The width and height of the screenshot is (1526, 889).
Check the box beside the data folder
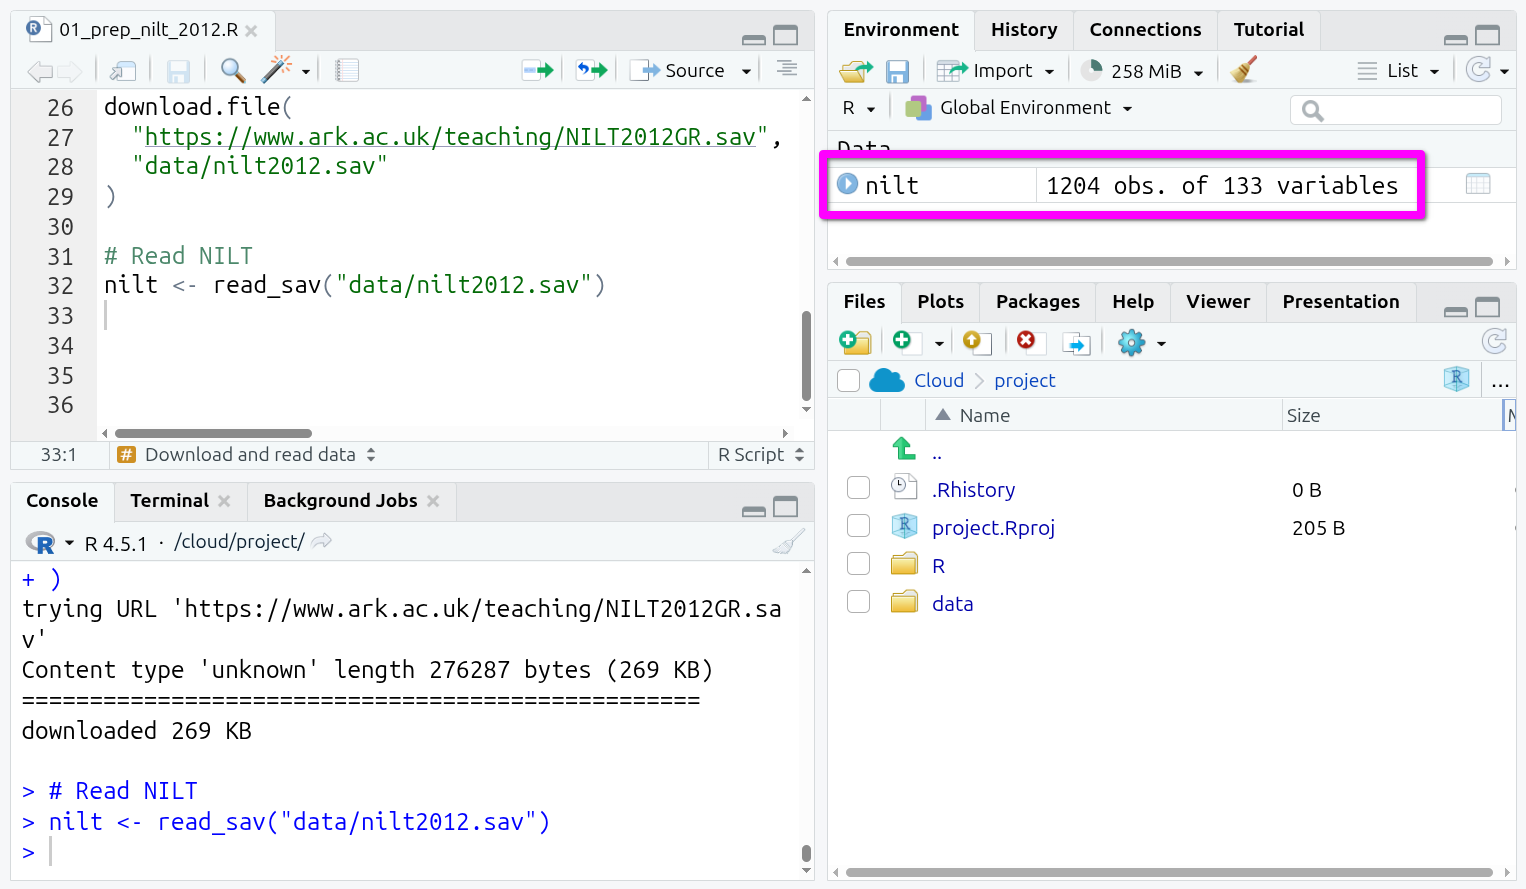[x=858, y=602]
